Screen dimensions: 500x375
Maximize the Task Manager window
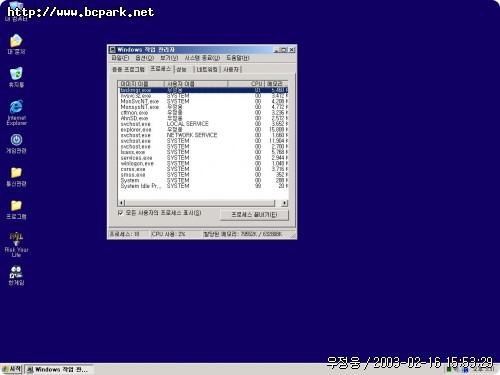tap(284, 50)
